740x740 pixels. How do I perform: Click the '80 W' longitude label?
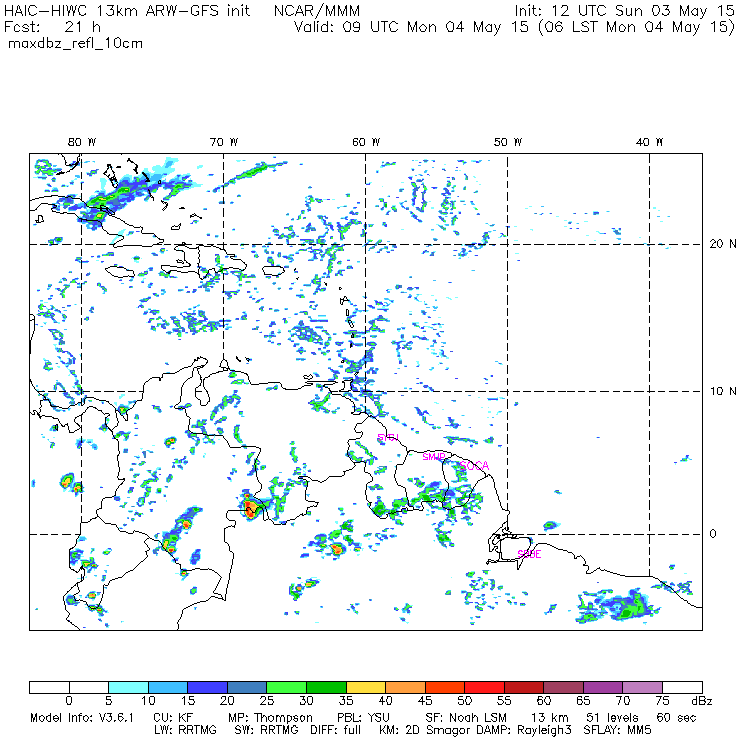pyautogui.click(x=82, y=142)
